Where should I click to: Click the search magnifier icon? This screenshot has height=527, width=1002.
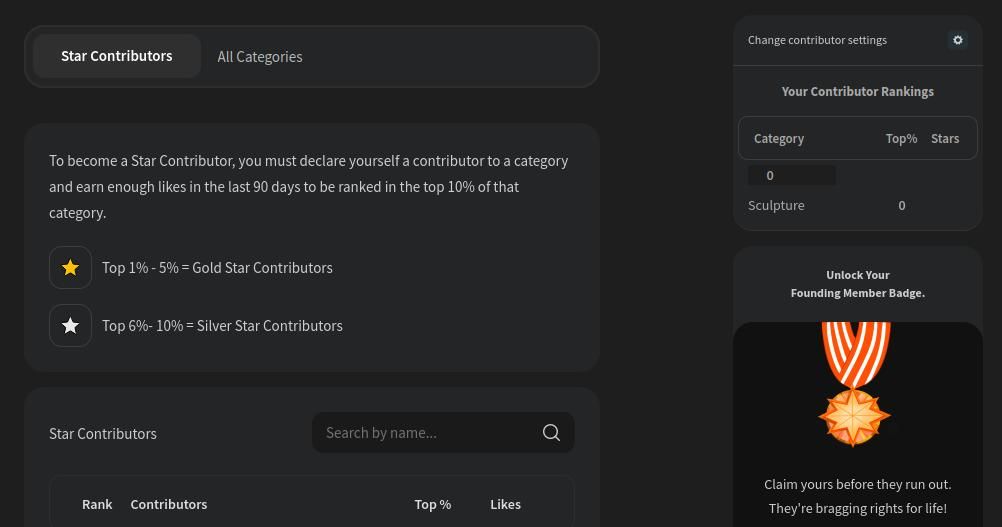[x=551, y=433]
